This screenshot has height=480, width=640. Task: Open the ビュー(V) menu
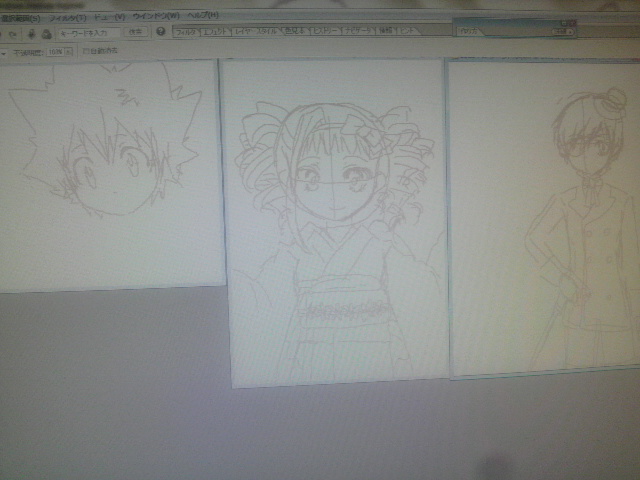[109, 17]
